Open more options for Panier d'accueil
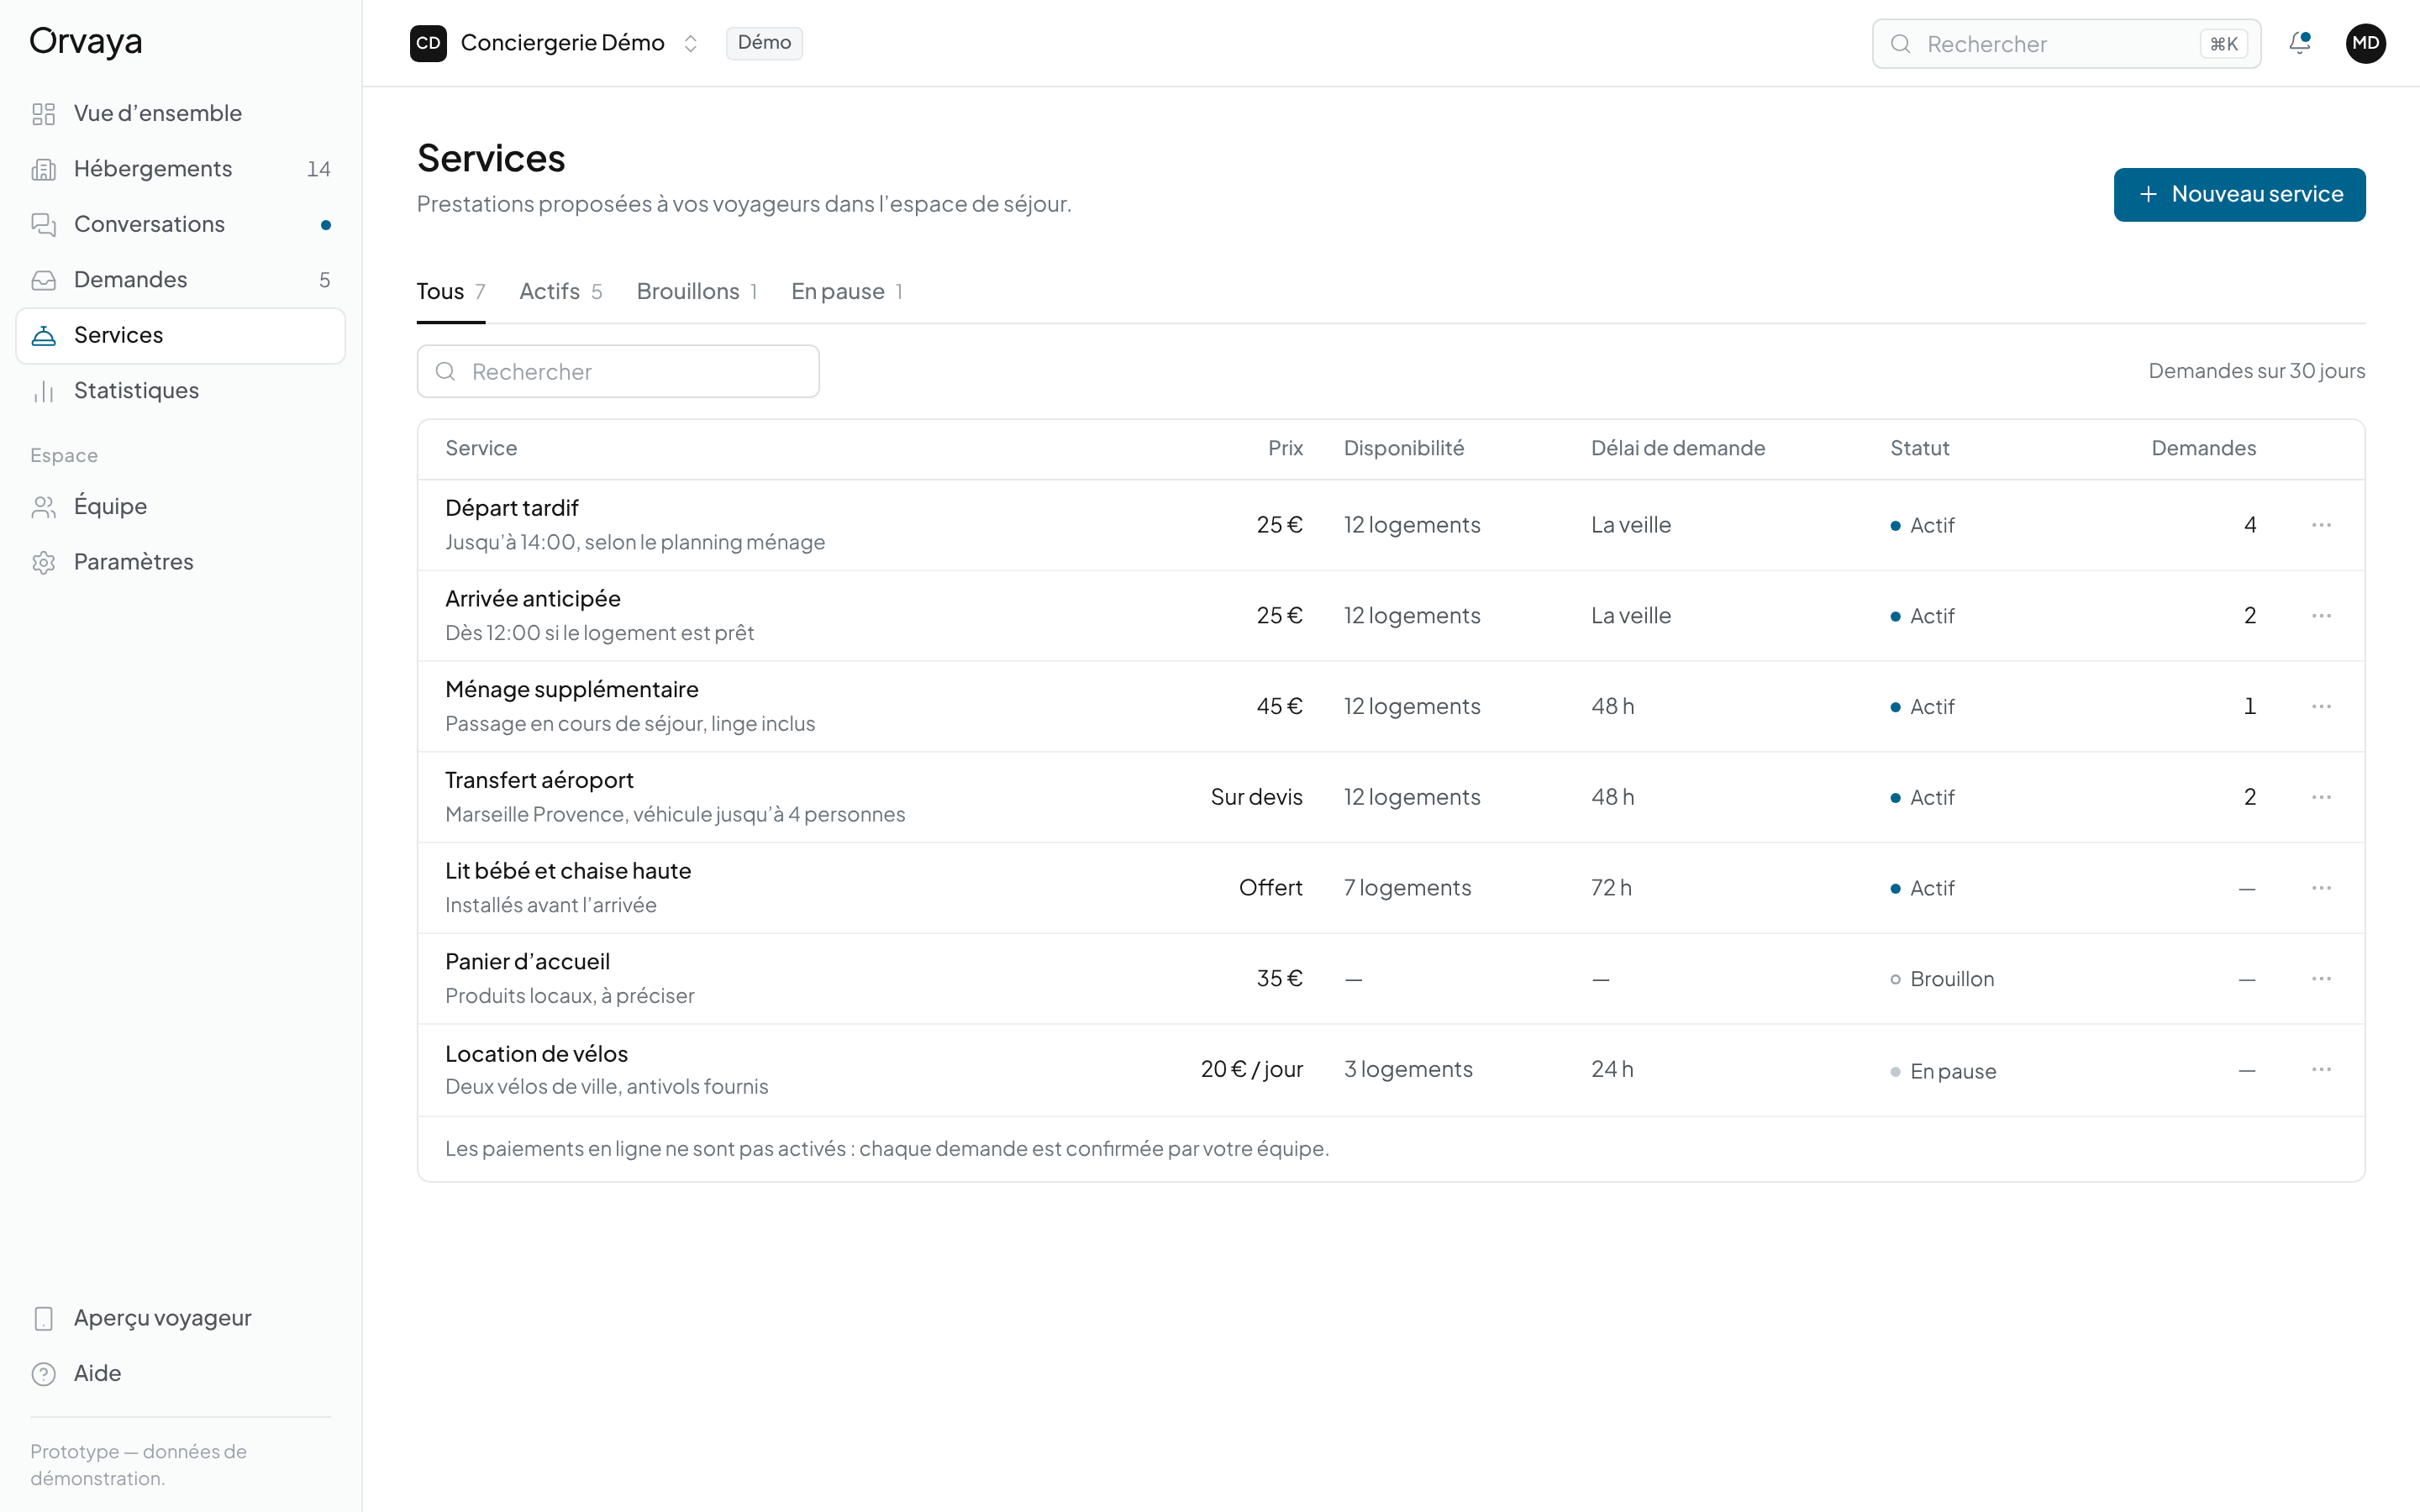The width and height of the screenshot is (2420, 1512). 2321,978
